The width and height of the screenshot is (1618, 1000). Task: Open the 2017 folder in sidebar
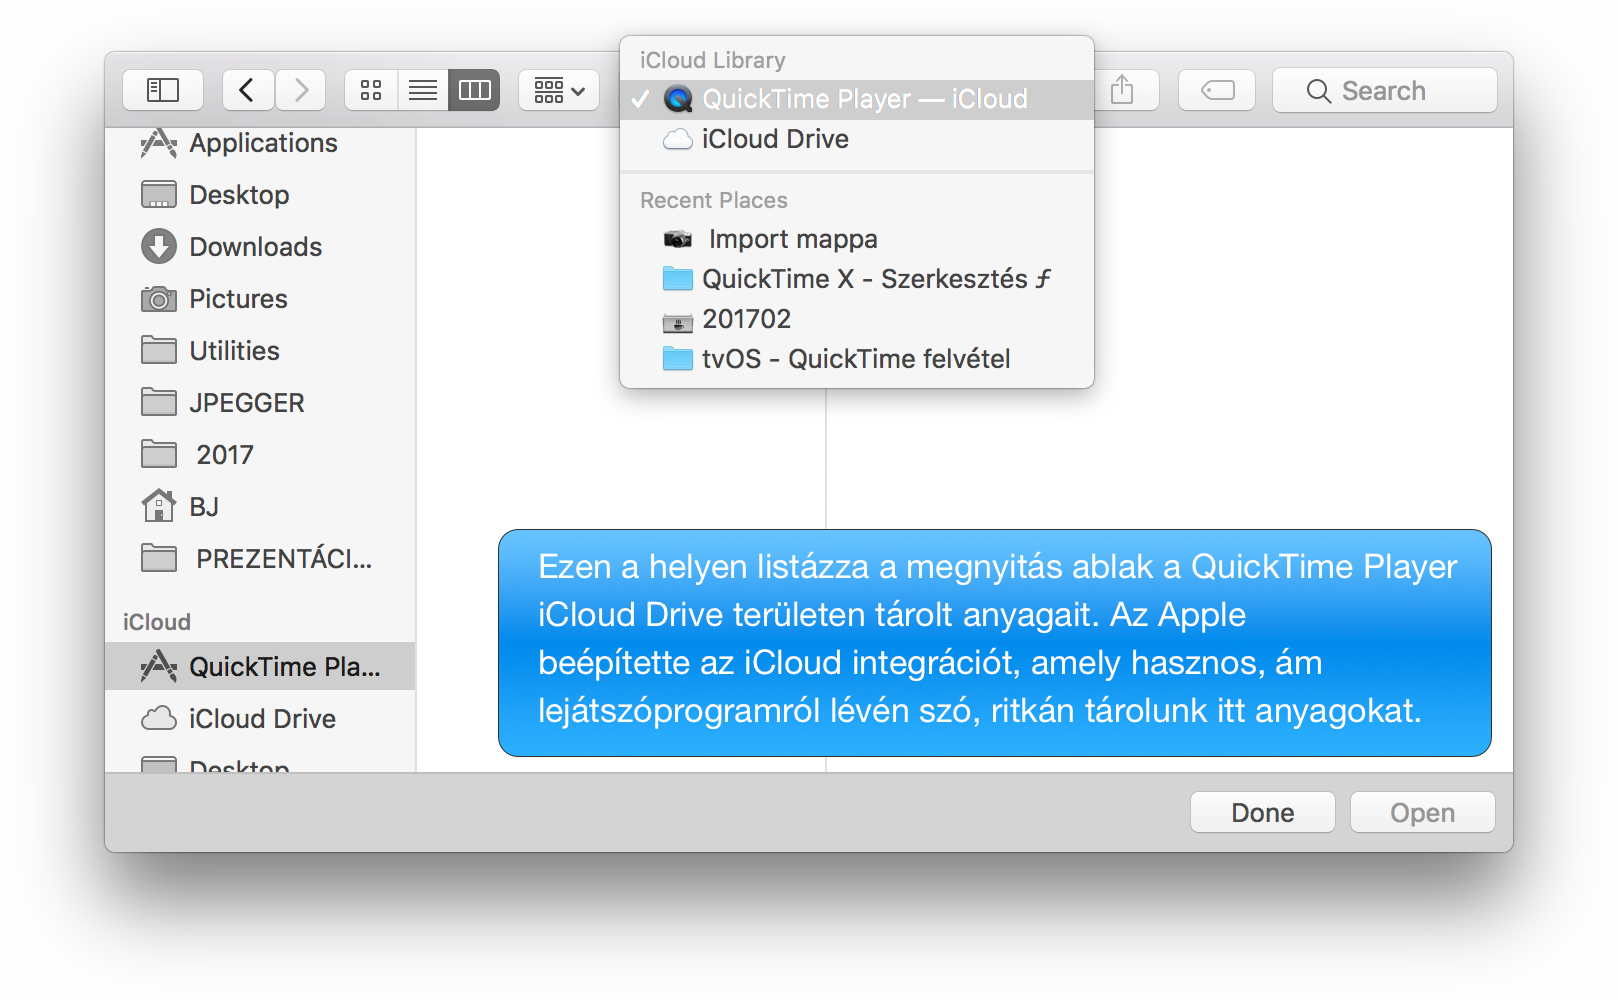pyautogui.click(x=260, y=455)
